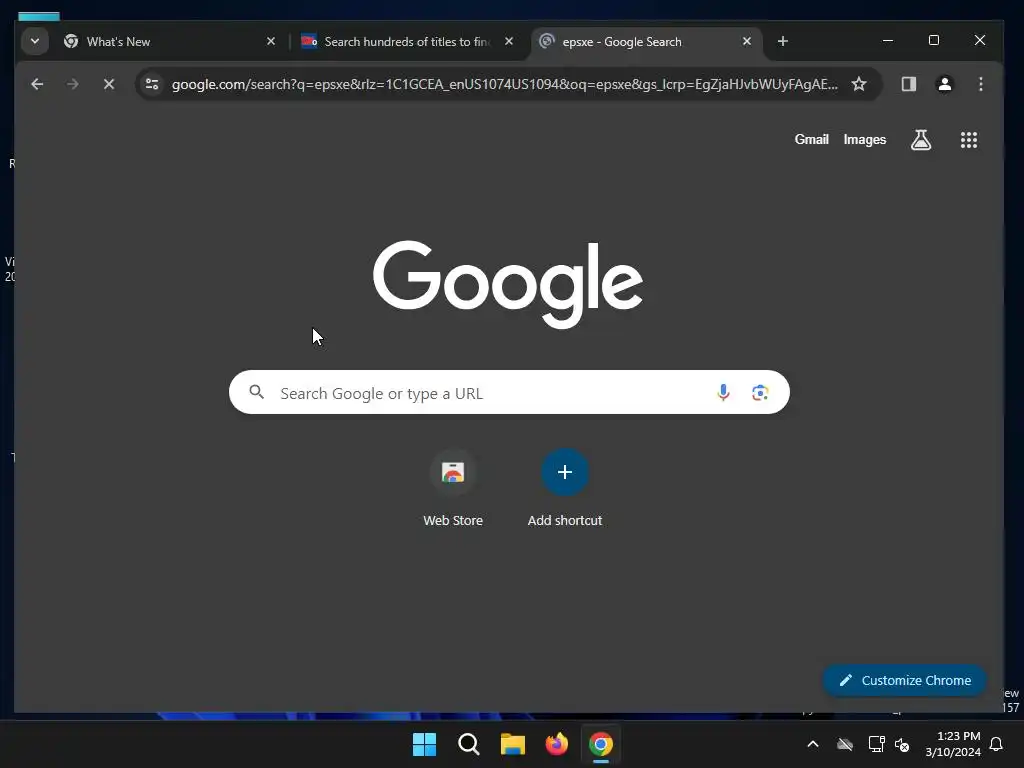Open the Chrome profile menu
This screenshot has width=1024, height=768.
point(944,84)
